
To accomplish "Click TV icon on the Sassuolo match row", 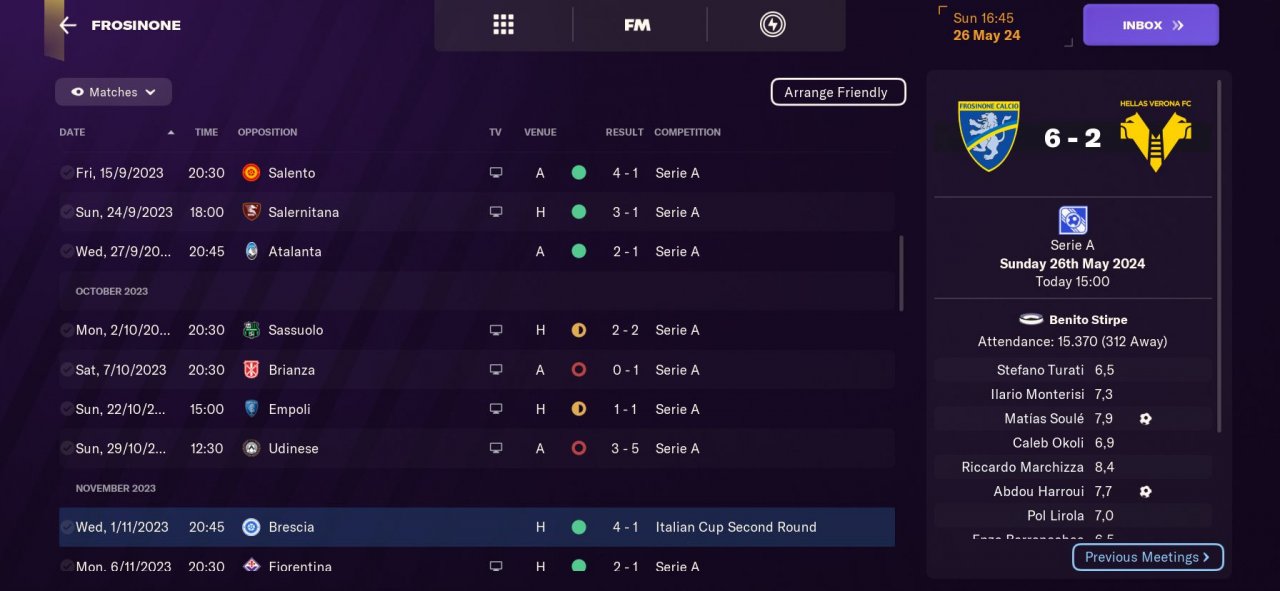I will 495,330.
